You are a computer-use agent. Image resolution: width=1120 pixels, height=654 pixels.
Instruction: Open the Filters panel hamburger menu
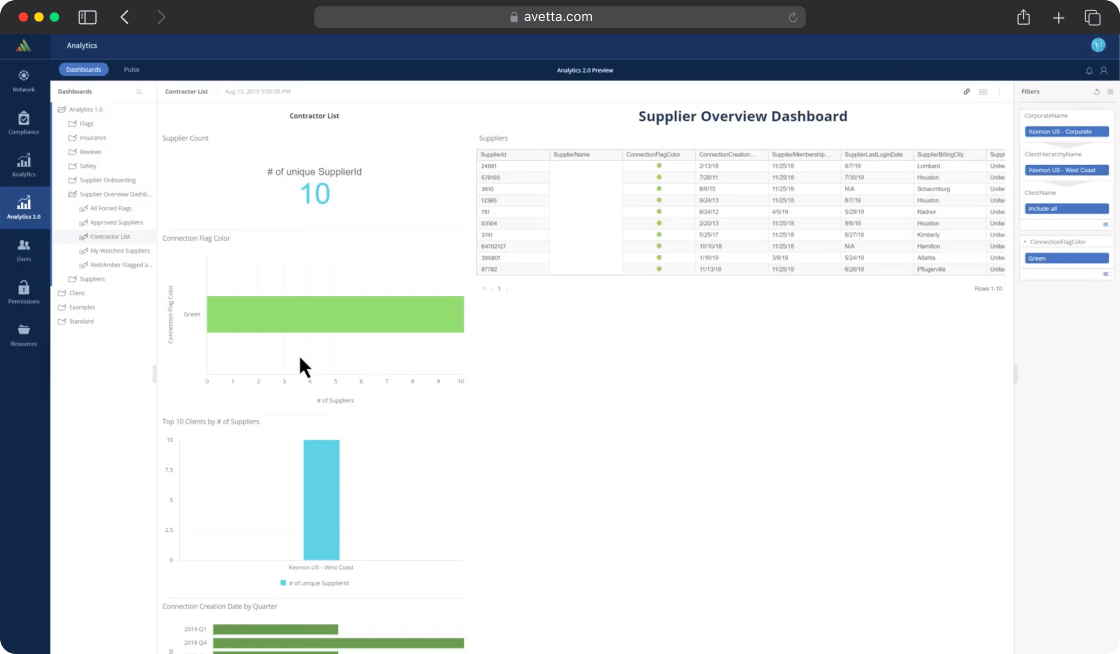click(1110, 91)
